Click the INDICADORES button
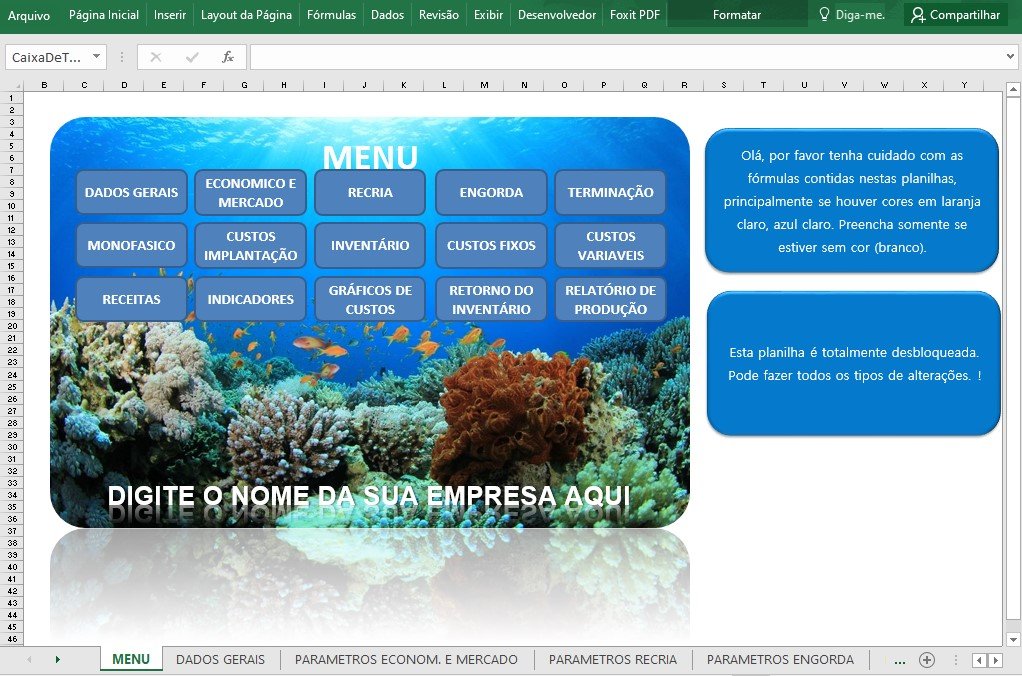1022x676 pixels. point(250,299)
